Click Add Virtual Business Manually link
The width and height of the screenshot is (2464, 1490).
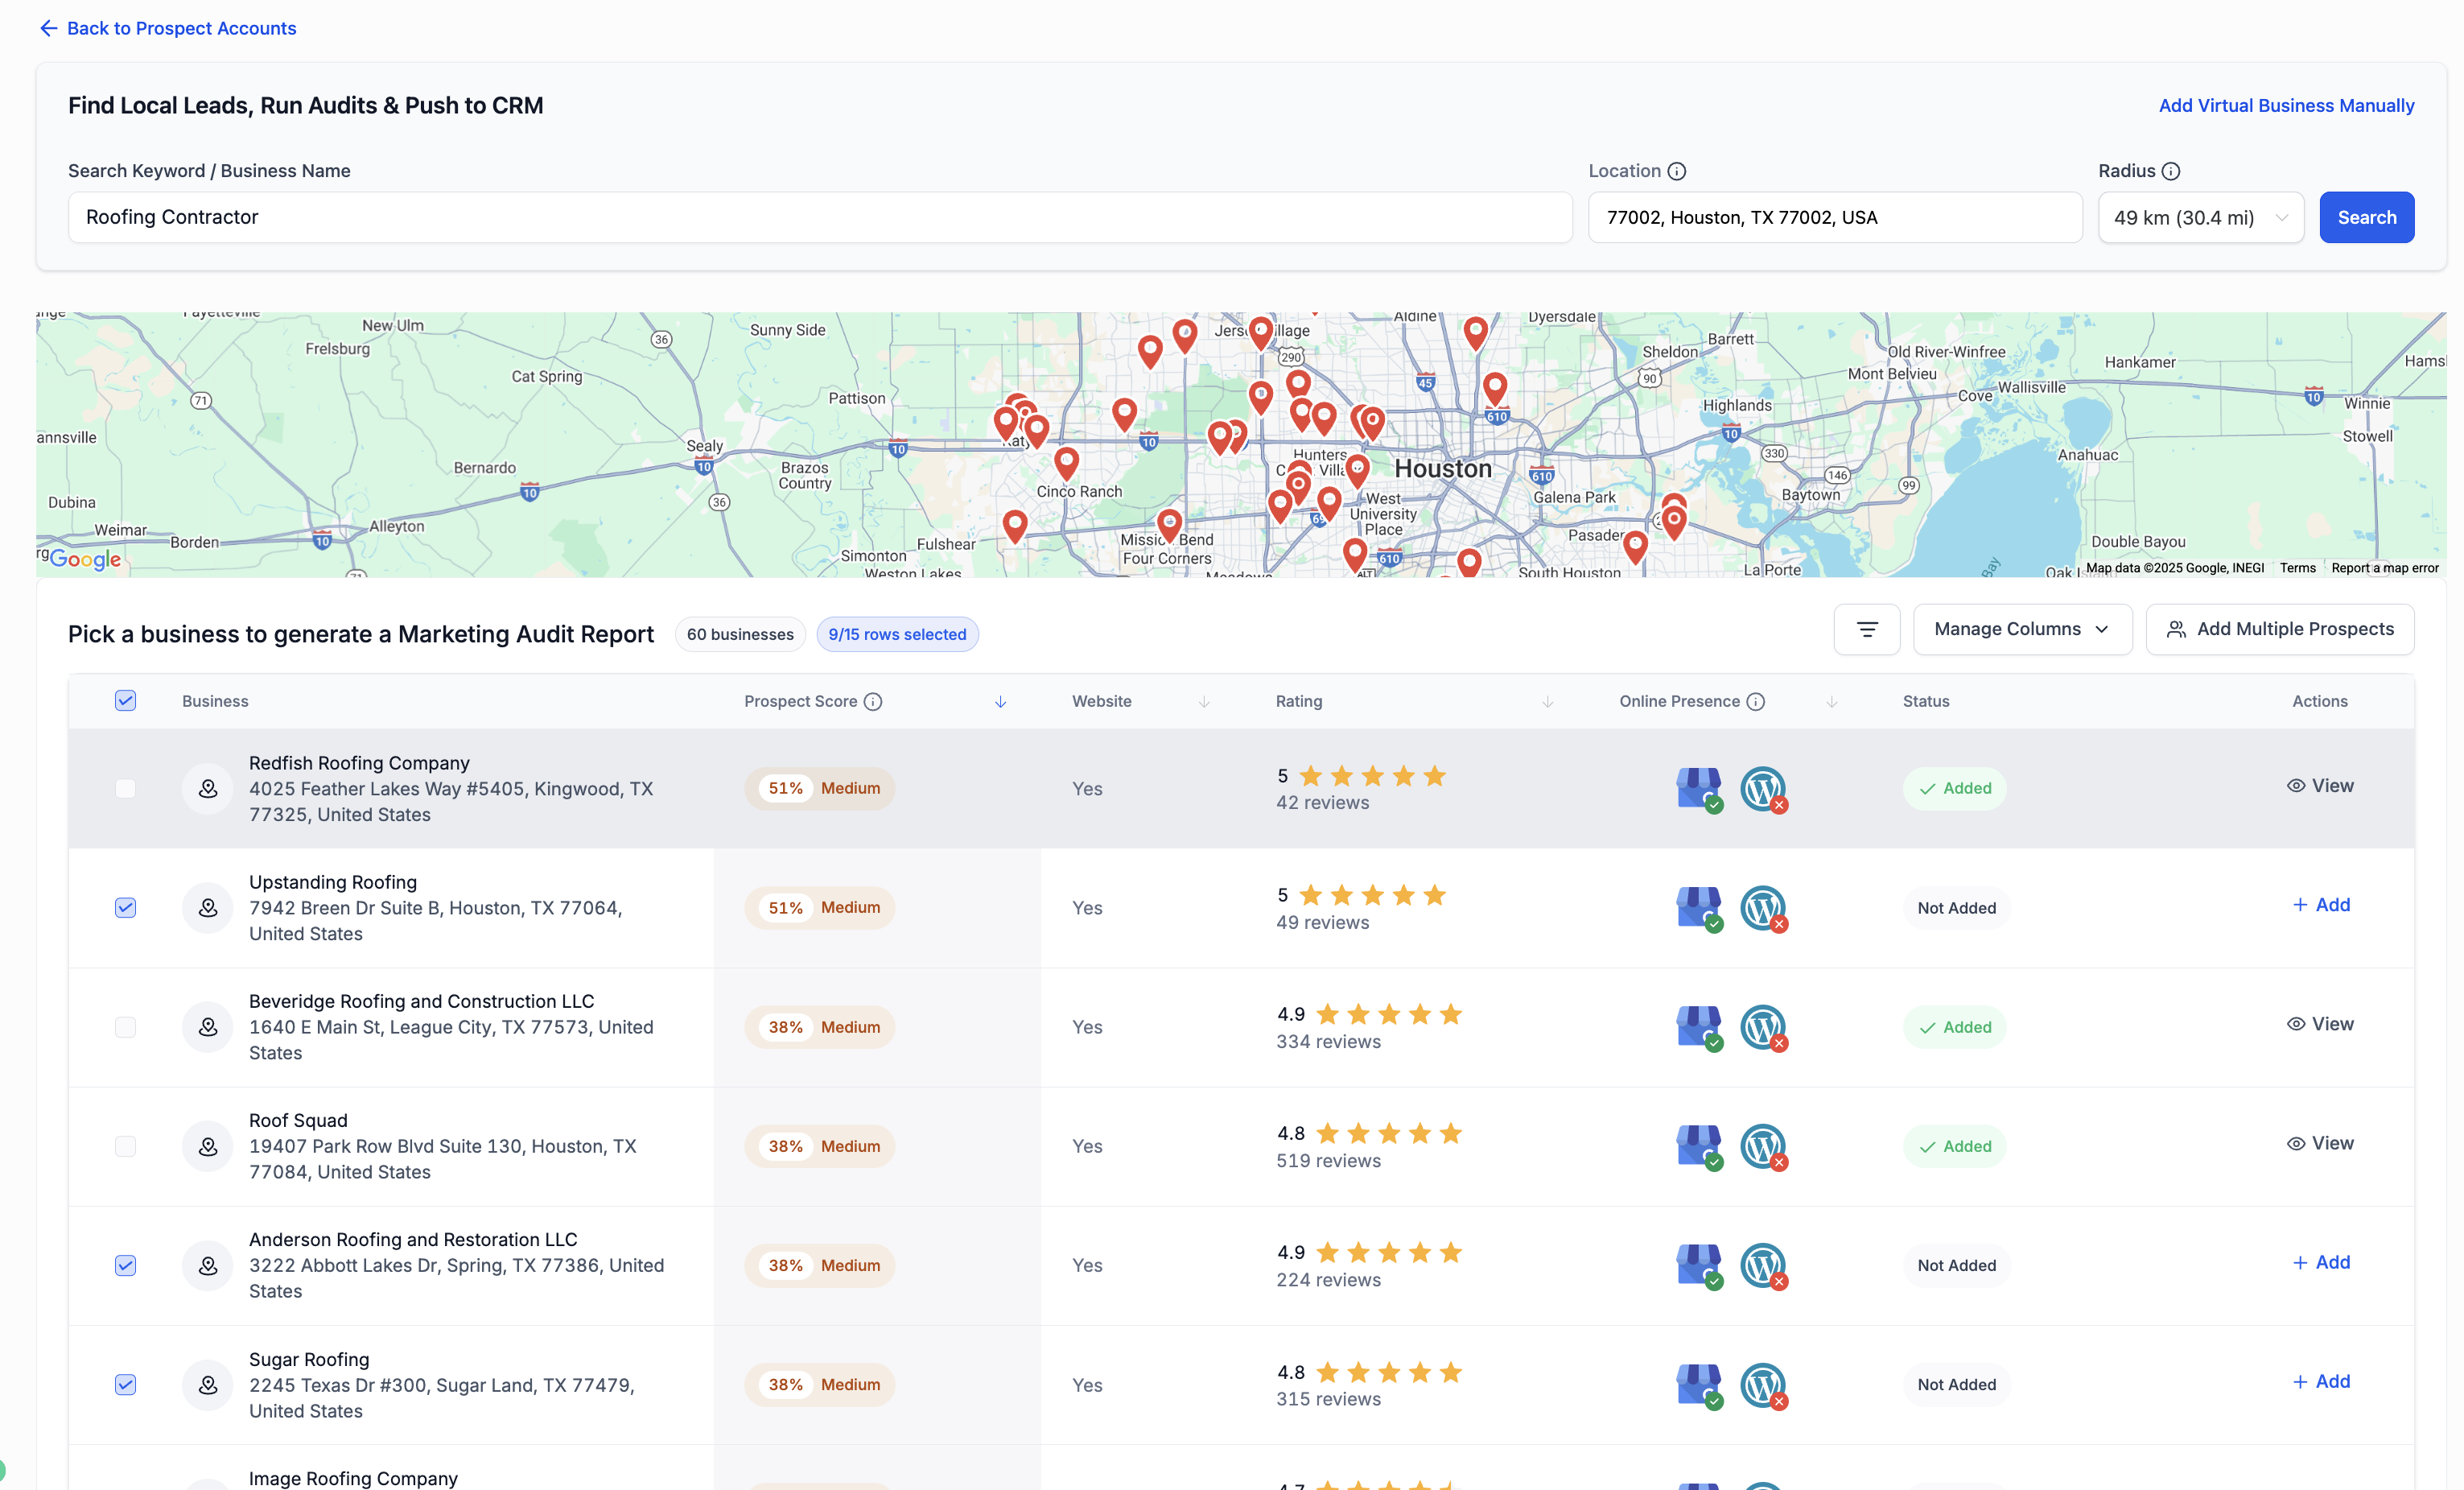(2285, 105)
